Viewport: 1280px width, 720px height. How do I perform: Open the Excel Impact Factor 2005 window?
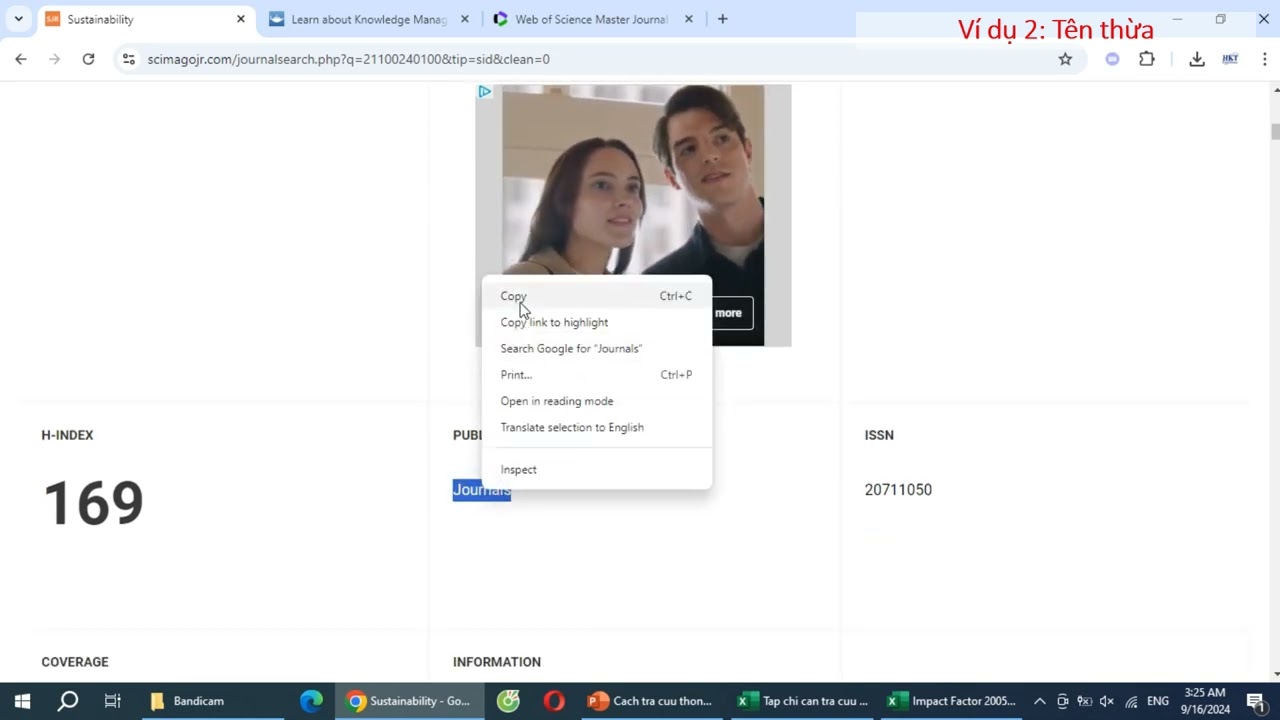point(953,701)
